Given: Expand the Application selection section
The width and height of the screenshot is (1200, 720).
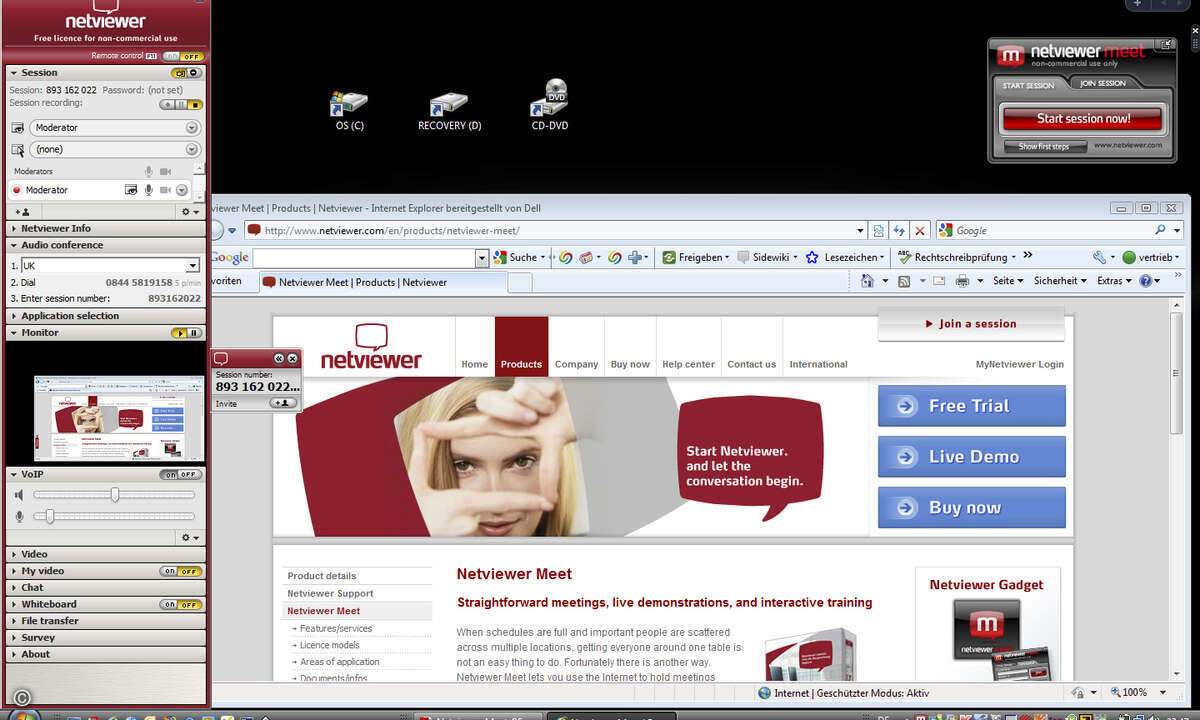Looking at the screenshot, I should pos(106,315).
